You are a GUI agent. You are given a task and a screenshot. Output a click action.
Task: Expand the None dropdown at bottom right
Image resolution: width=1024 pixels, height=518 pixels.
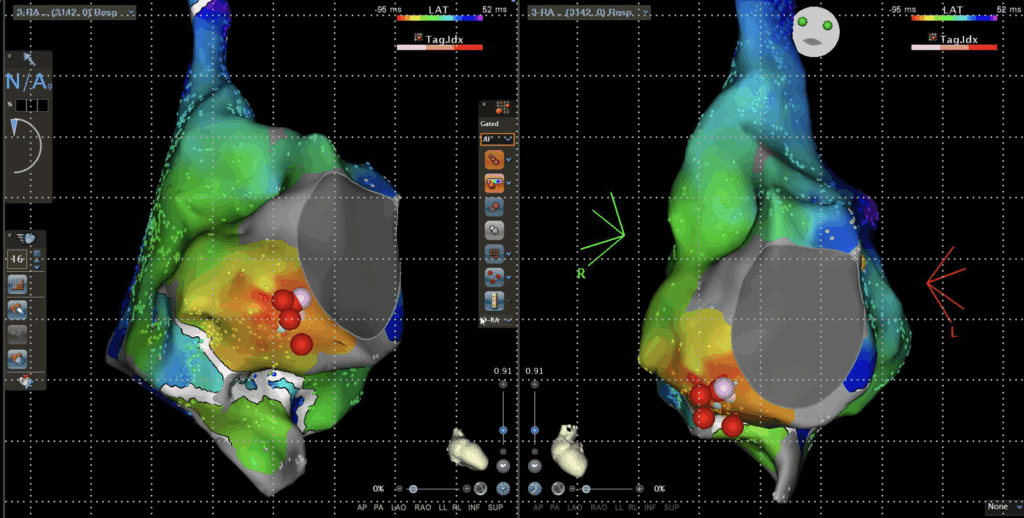(1003, 506)
